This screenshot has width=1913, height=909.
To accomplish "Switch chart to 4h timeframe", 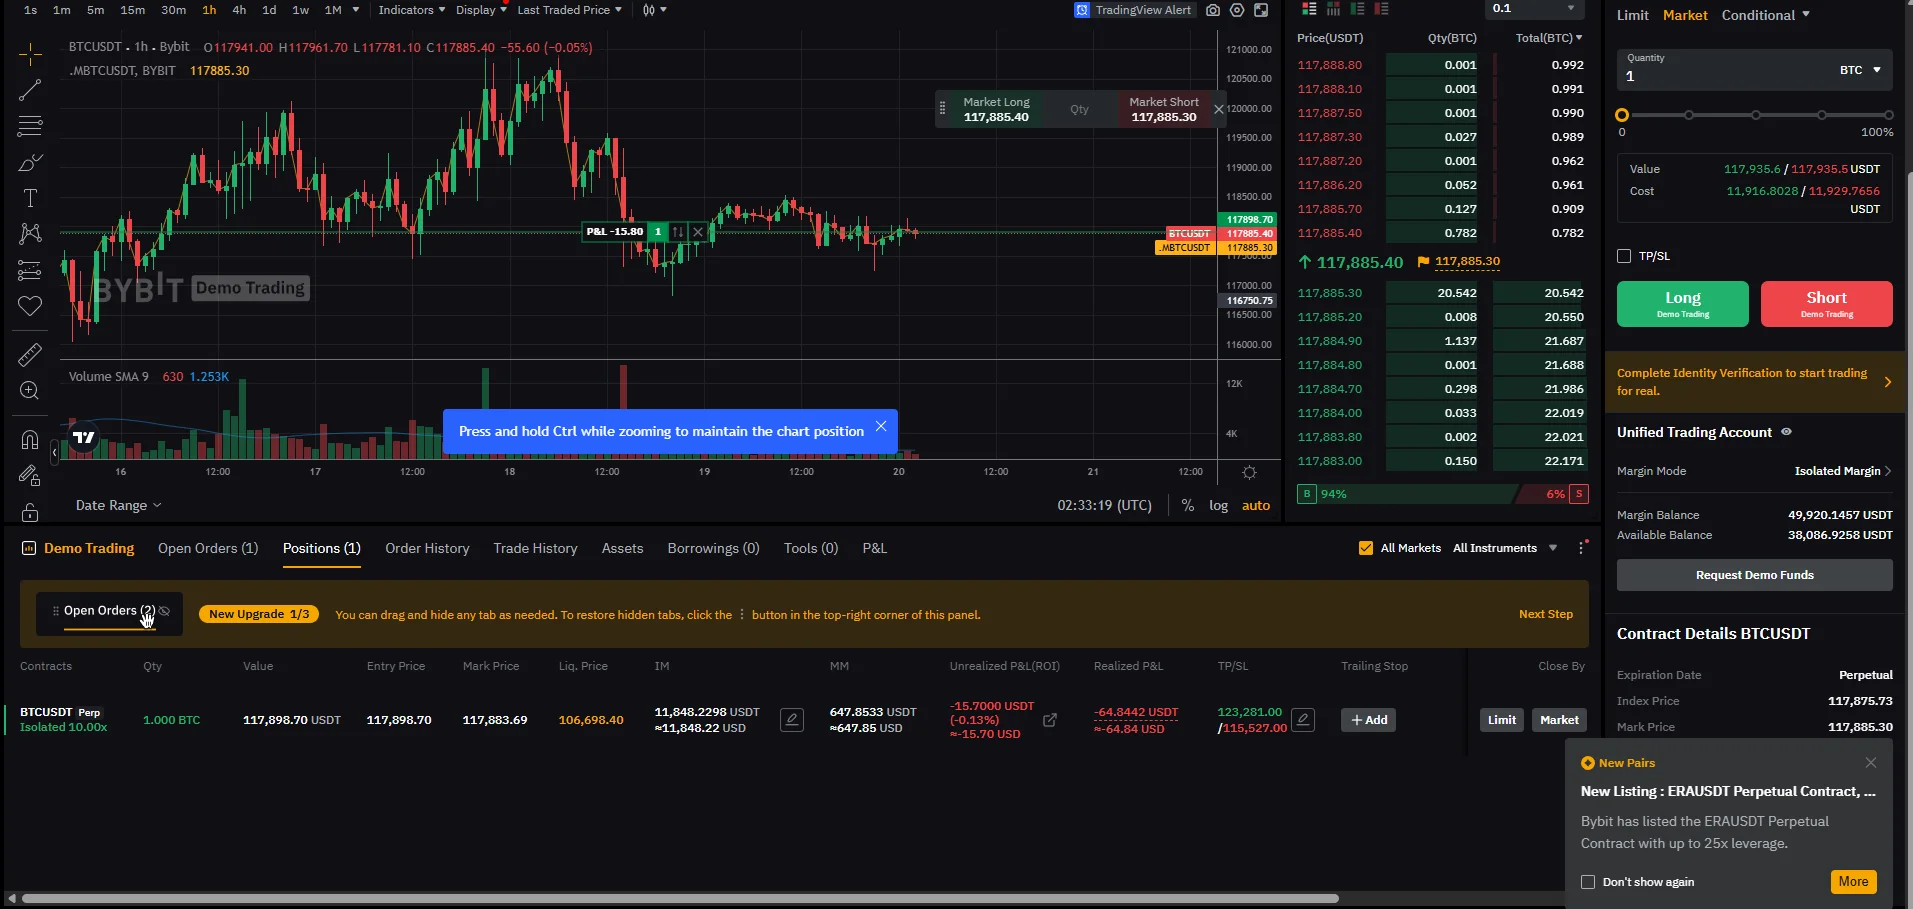I will click(x=239, y=10).
